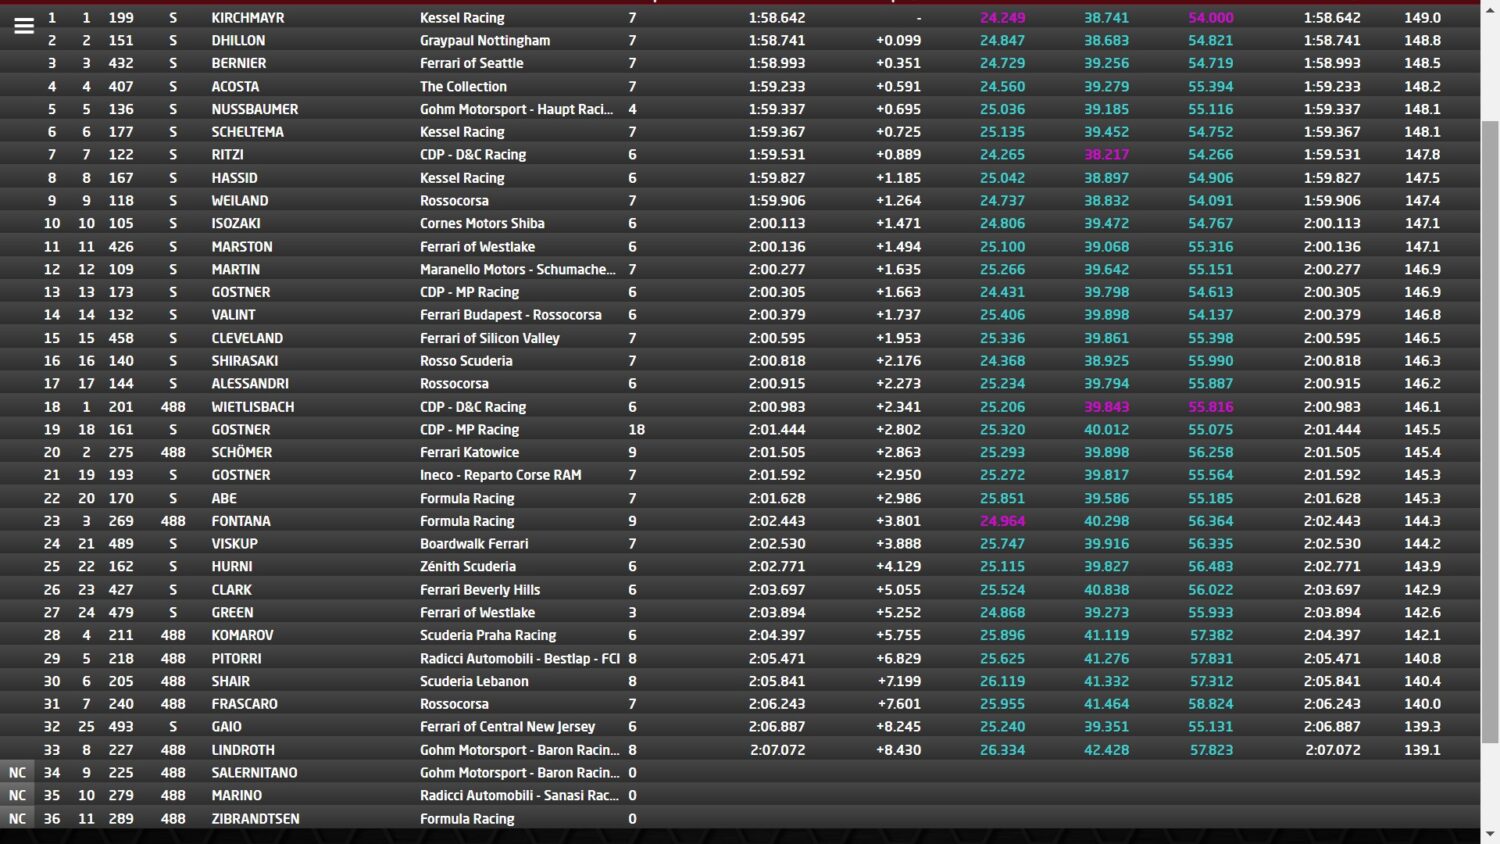
Task: Select driver name ALESSANDRI
Action: (250, 384)
